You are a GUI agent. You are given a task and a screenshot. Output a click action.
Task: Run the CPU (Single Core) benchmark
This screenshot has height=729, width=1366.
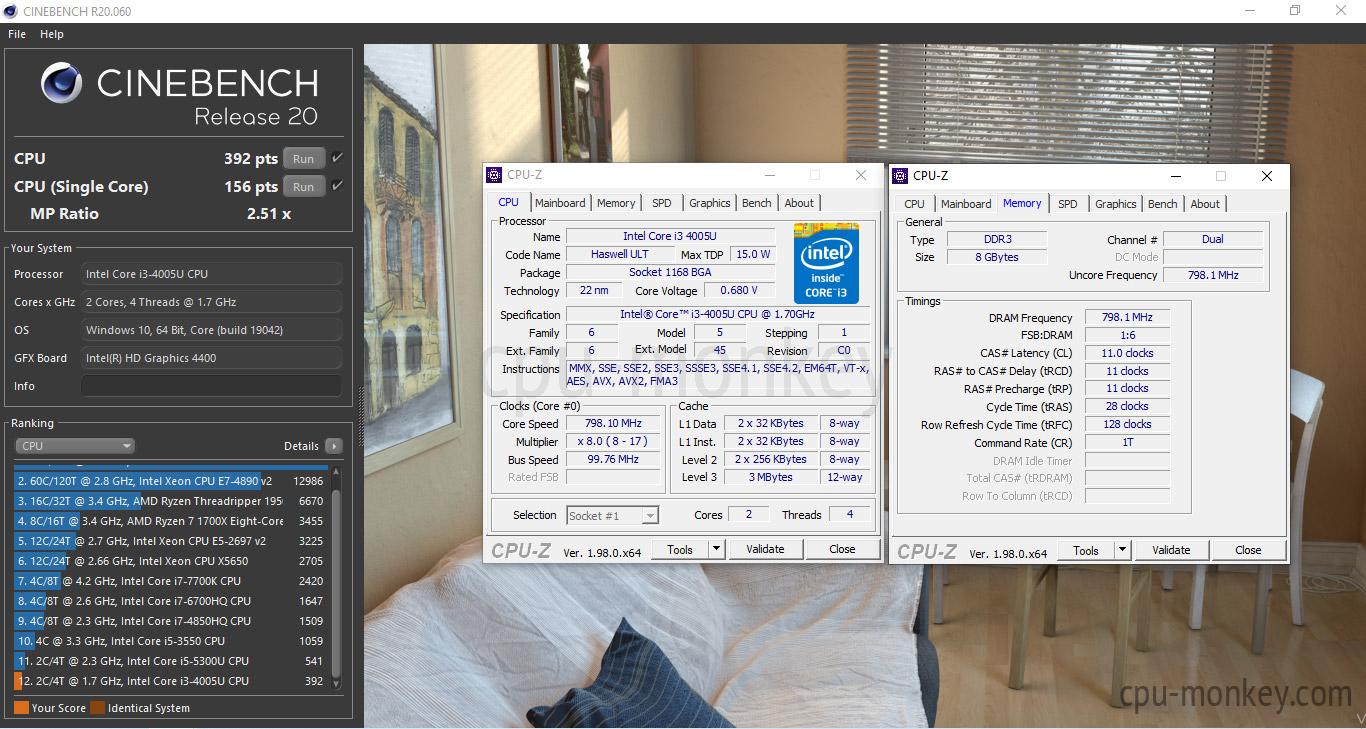304,186
